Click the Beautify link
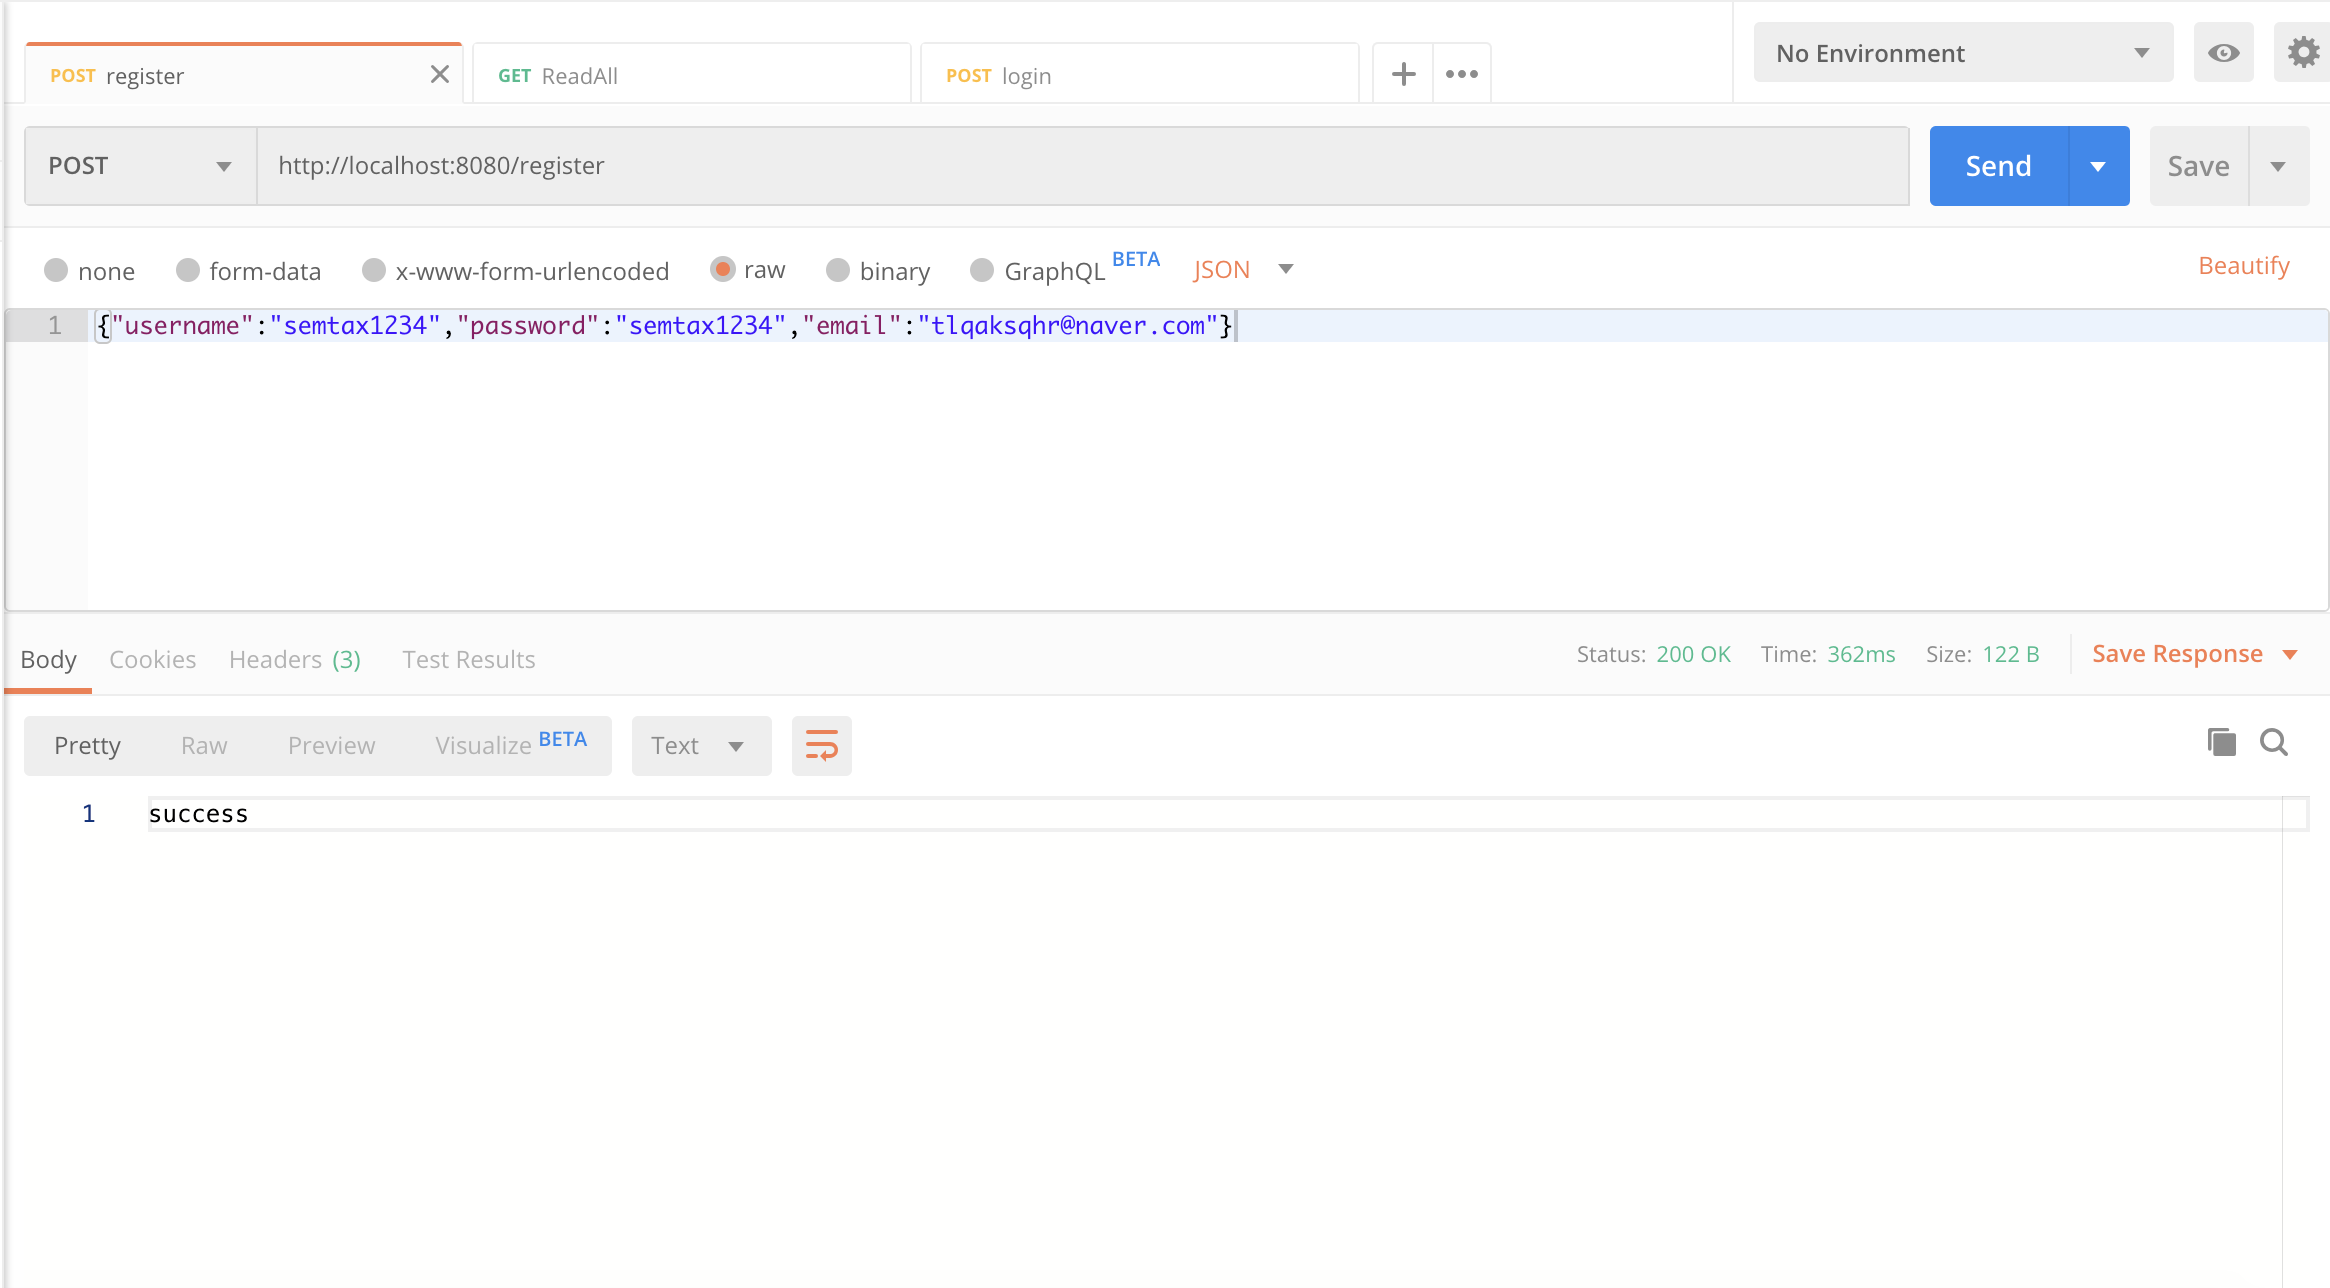This screenshot has width=2330, height=1288. pyautogui.click(x=2243, y=266)
